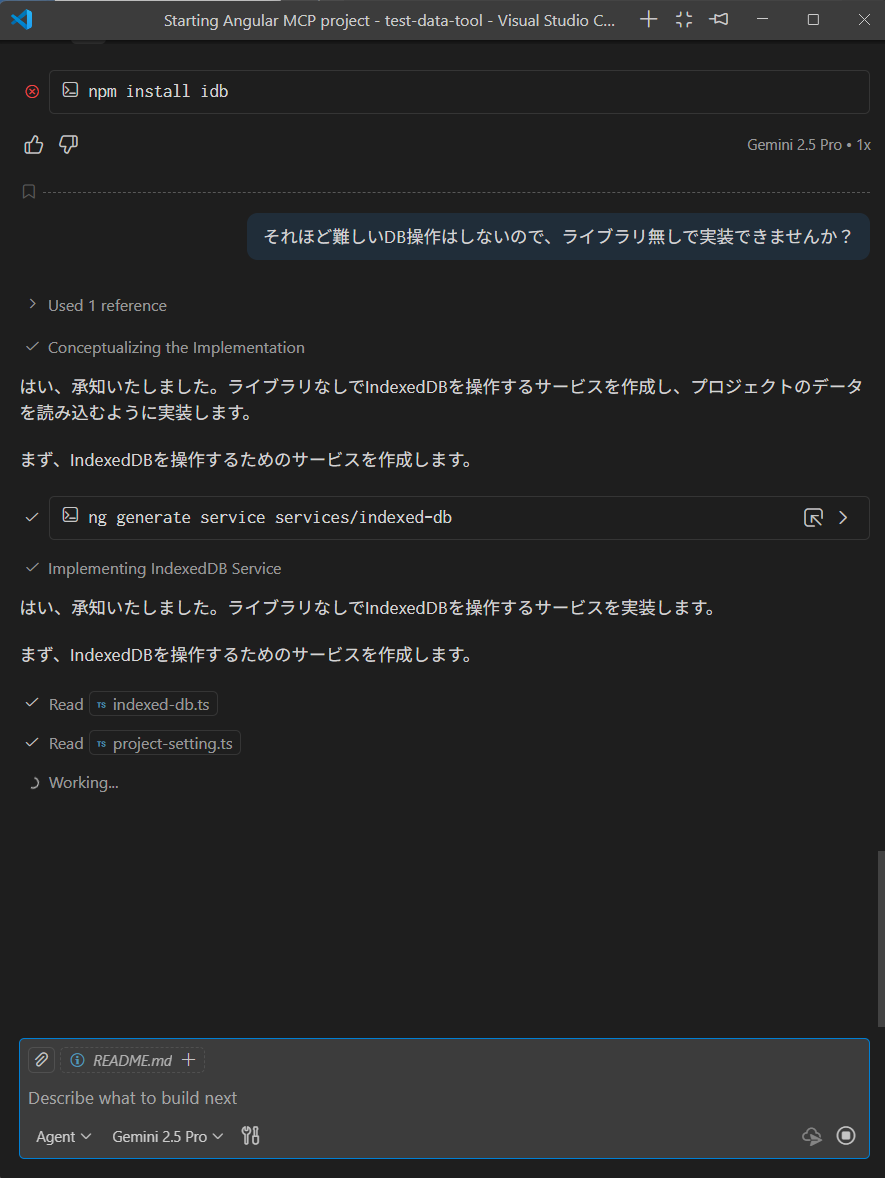The image size is (885, 1178).
Task: Click the pin editor icon in the title bar
Action: (718, 19)
